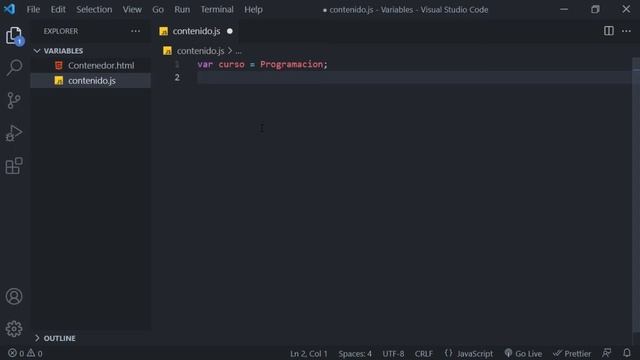640x360 pixels.
Task: Click the warnings count in status bar
Action: 35,353
